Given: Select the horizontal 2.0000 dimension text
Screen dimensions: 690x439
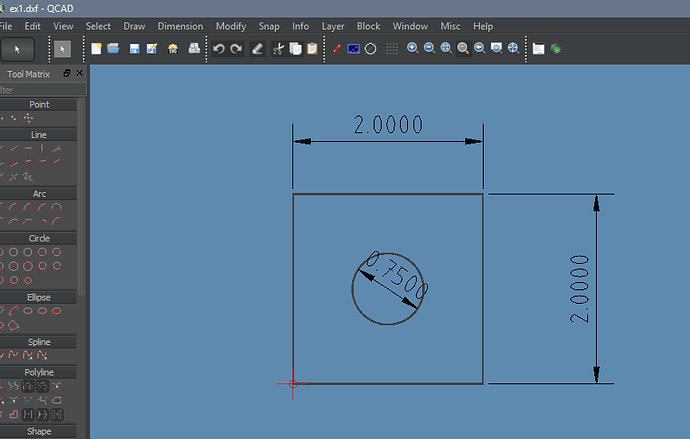Looking at the screenshot, I should pos(388,124).
